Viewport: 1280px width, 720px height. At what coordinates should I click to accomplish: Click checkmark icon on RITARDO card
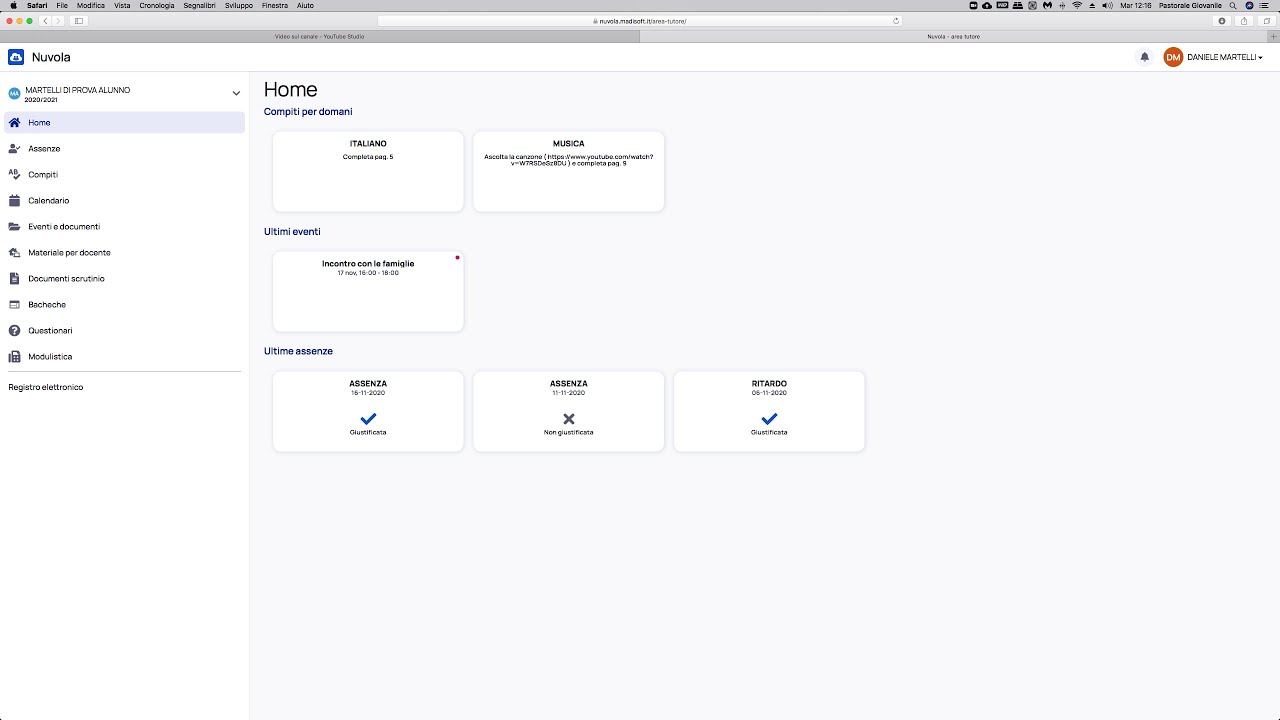[x=769, y=419]
